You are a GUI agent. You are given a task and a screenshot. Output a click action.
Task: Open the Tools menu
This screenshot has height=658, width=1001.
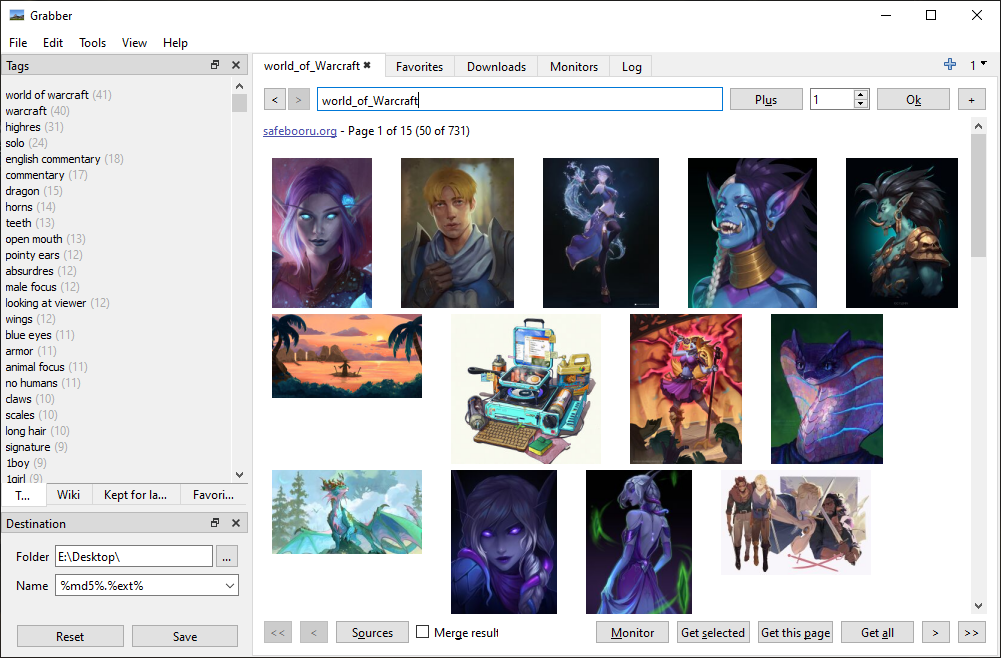[x=93, y=43]
